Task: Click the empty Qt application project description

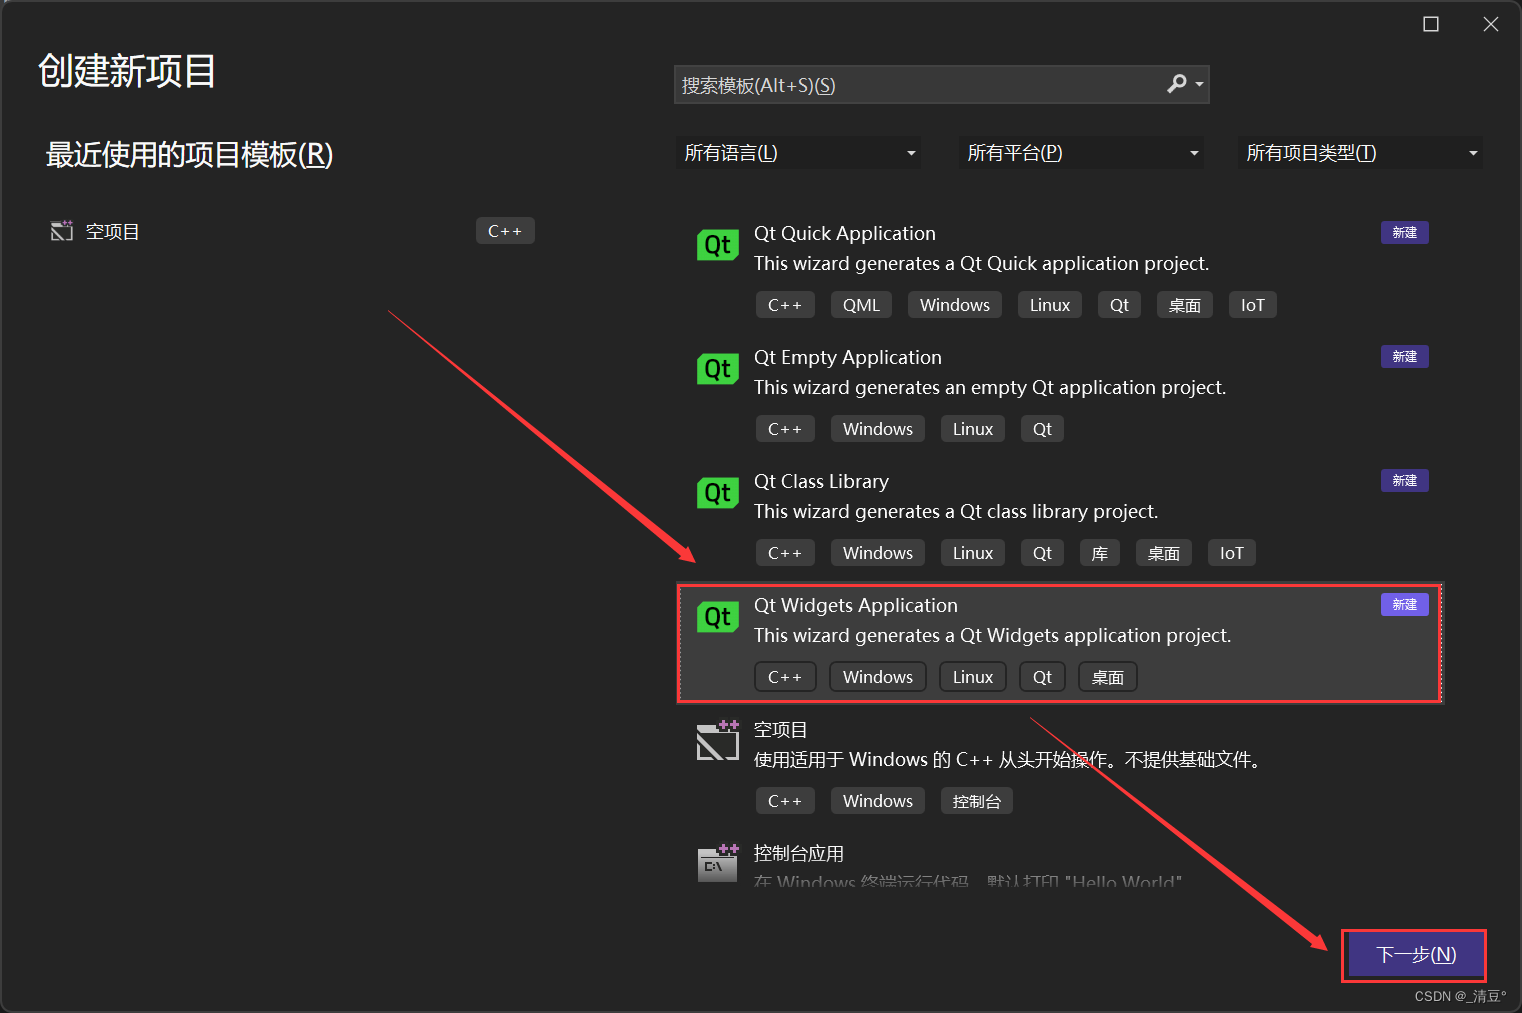Action: coord(990,387)
